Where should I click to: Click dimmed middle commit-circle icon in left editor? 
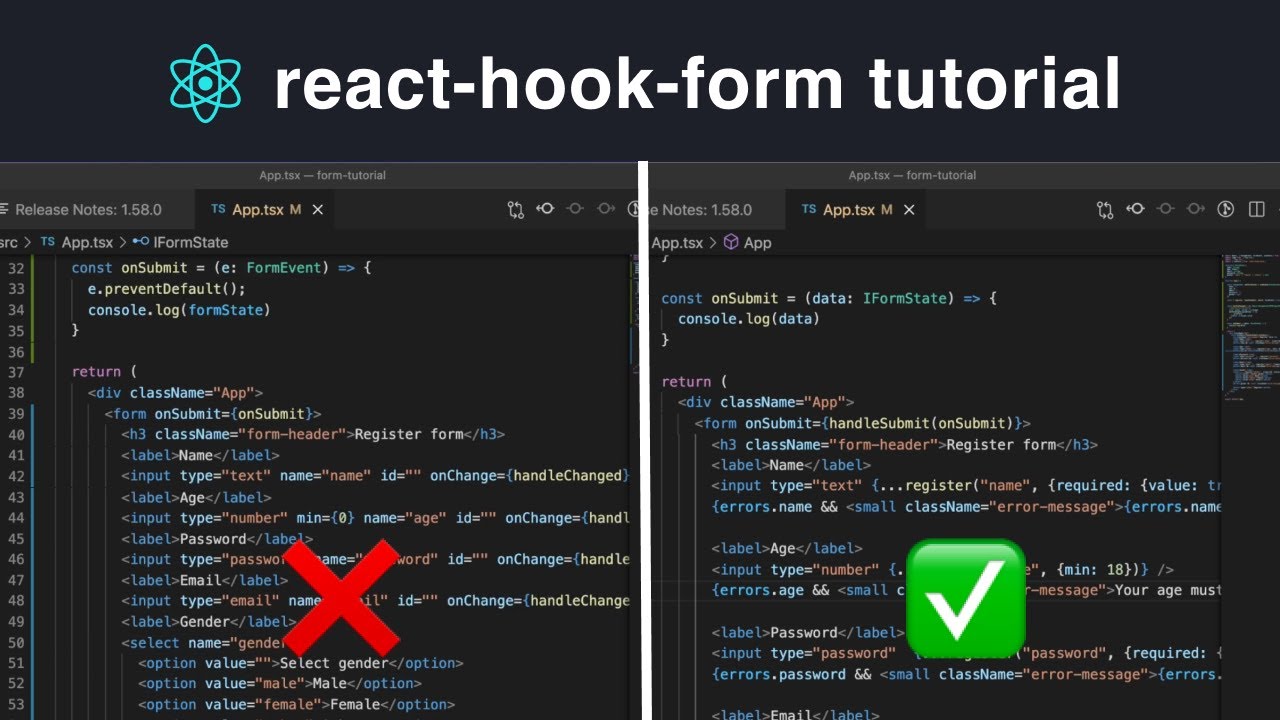pyautogui.click(x=575, y=209)
